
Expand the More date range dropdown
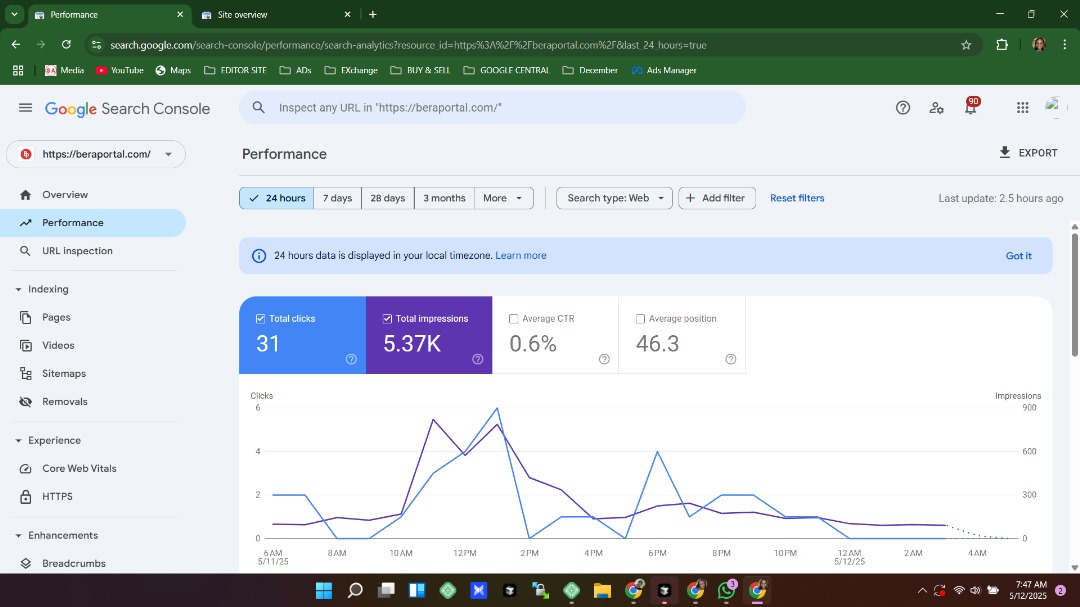(503, 198)
